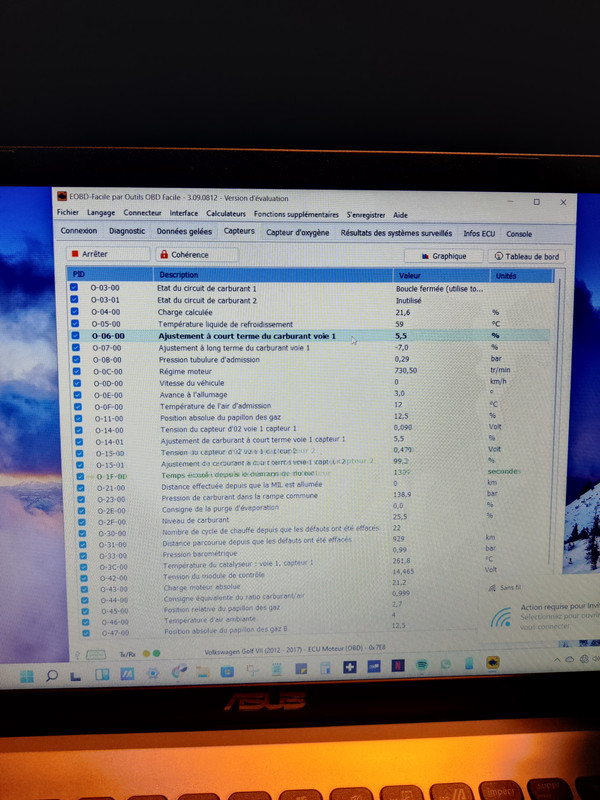Screen dimensions: 600x800
Task: Uncheck PID 0-0D-00 Vitesse du véhicule checkbox
Action: tap(77, 383)
